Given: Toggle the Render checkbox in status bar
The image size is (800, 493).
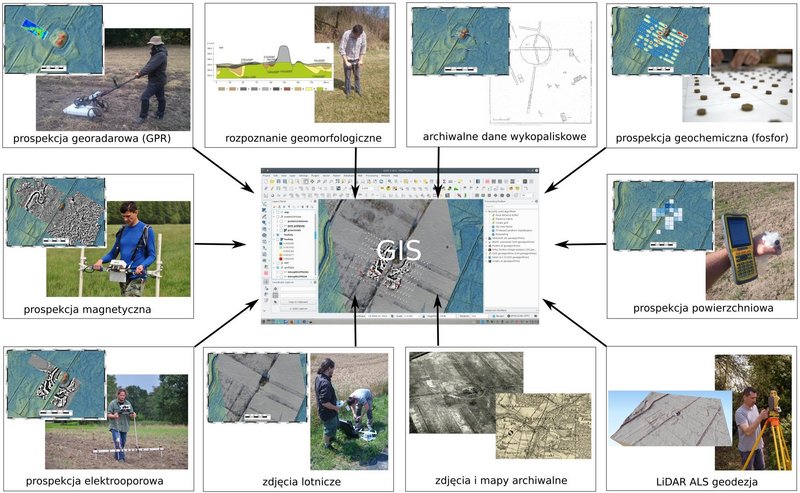Looking at the screenshot, I should (x=494, y=316).
